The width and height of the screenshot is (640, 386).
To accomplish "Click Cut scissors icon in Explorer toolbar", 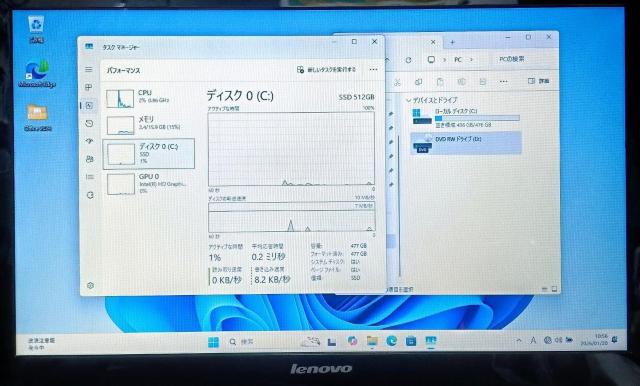I will (397, 82).
